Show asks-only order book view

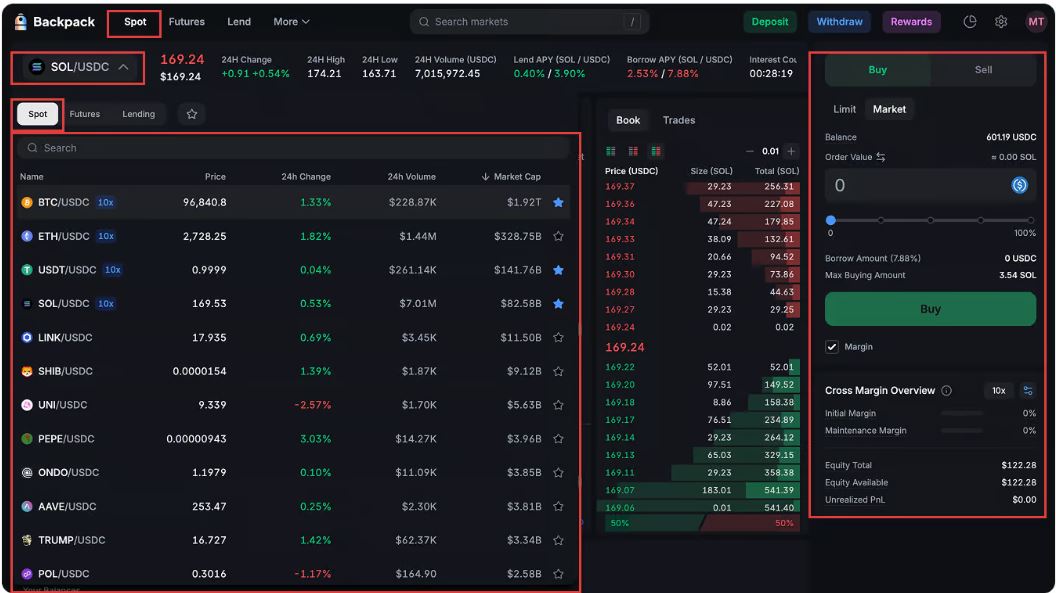tap(633, 151)
